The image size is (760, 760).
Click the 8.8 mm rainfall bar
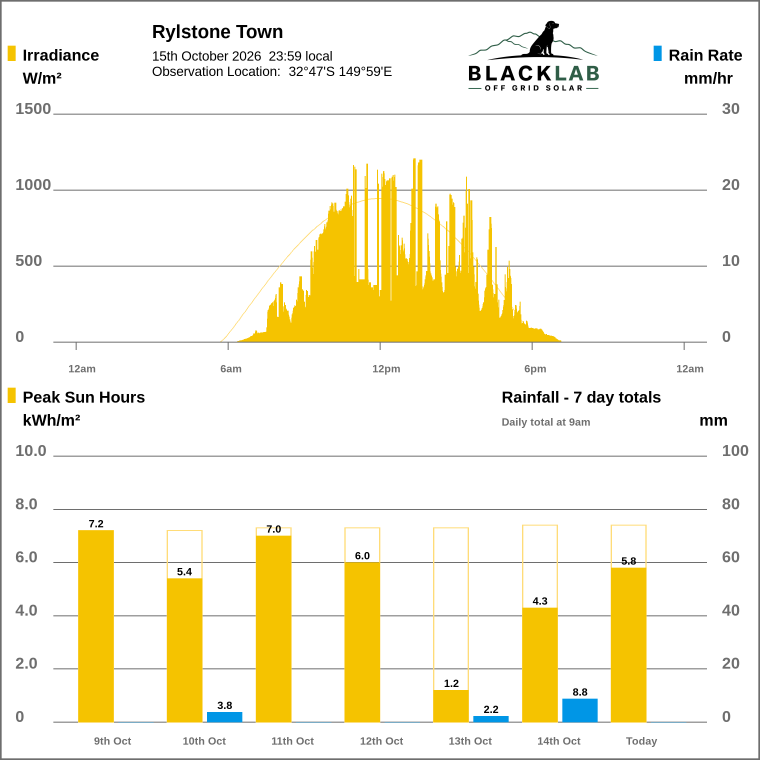(580, 710)
